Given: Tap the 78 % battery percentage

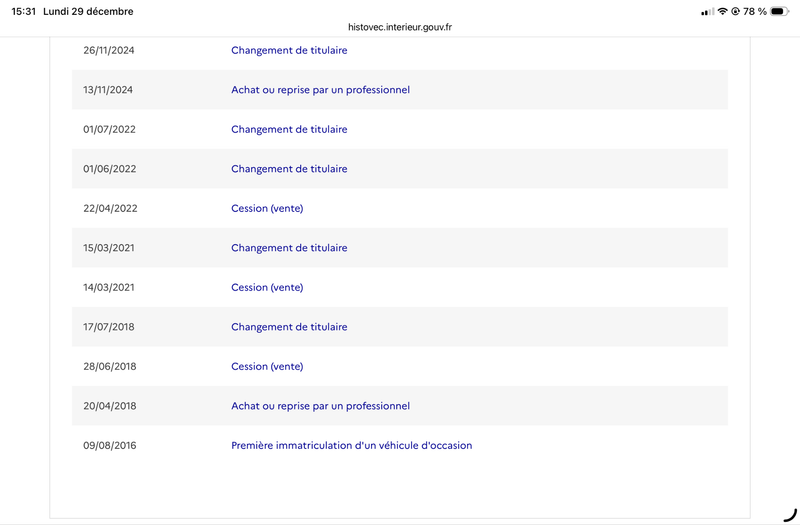Looking at the screenshot, I should click(x=755, y=11).
